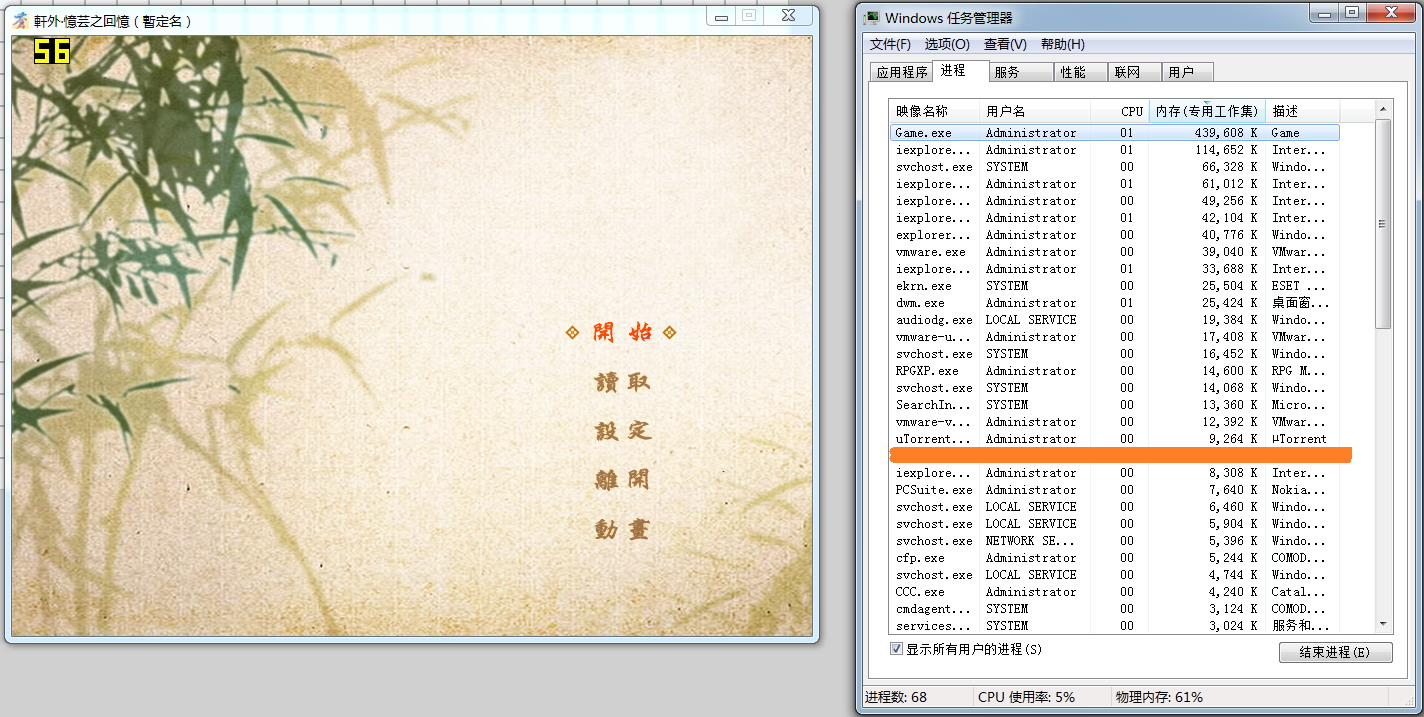Screen dimensions: 1424x717
Task: Click 物理内存: 61% in status bar
Action: tap(1160, 697)
